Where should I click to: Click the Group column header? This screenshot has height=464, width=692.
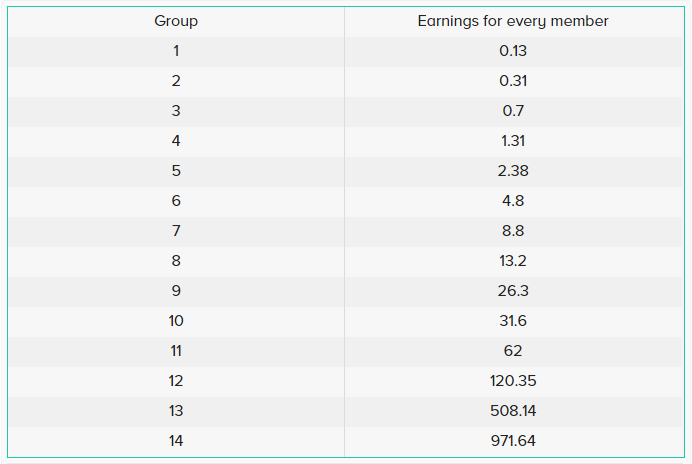coord(176,21)
